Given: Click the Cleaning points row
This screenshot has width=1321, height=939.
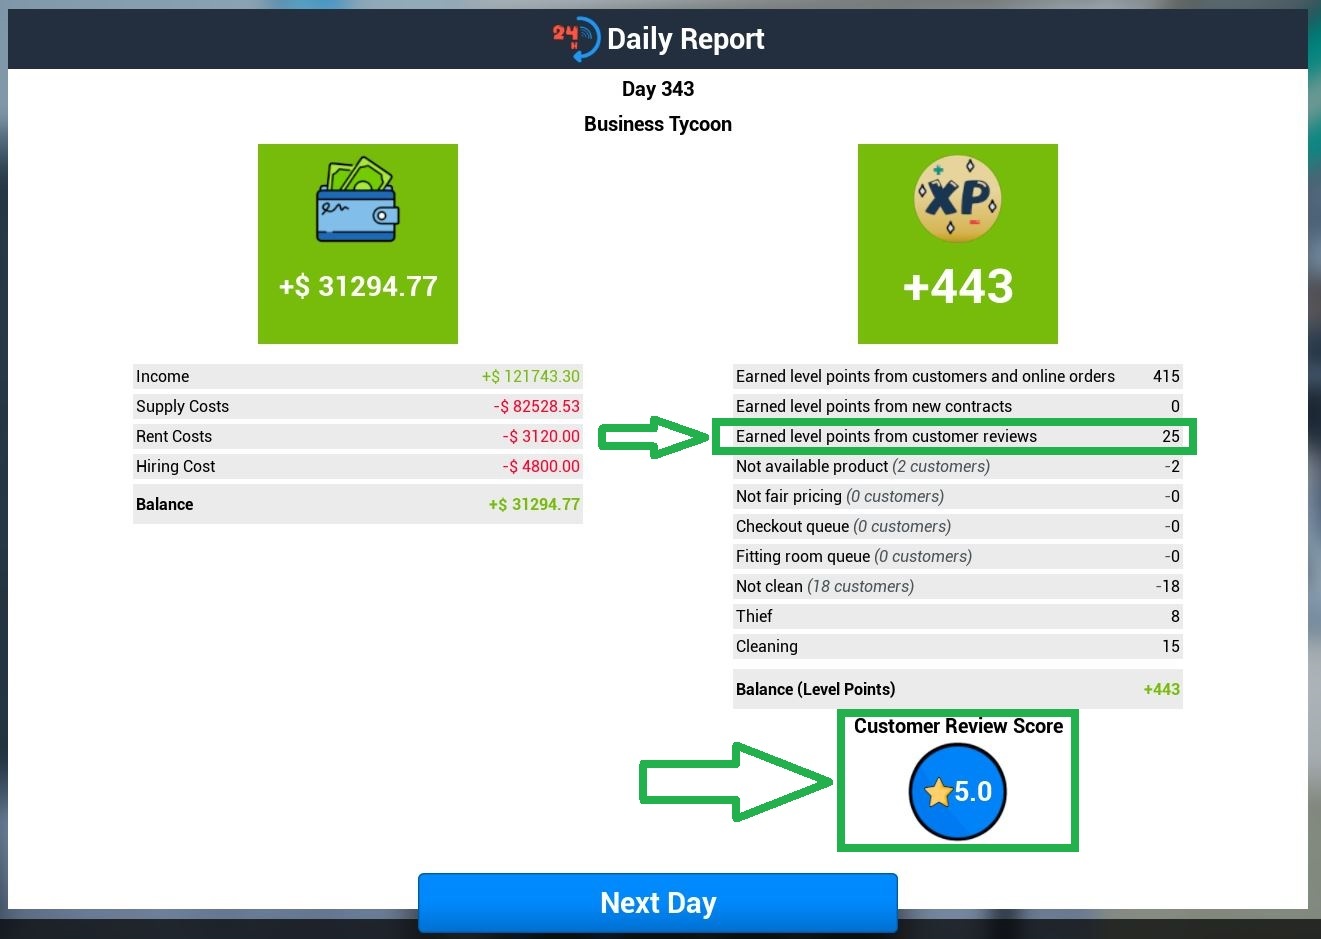Looking at the screenshot, I should (958, 646).
